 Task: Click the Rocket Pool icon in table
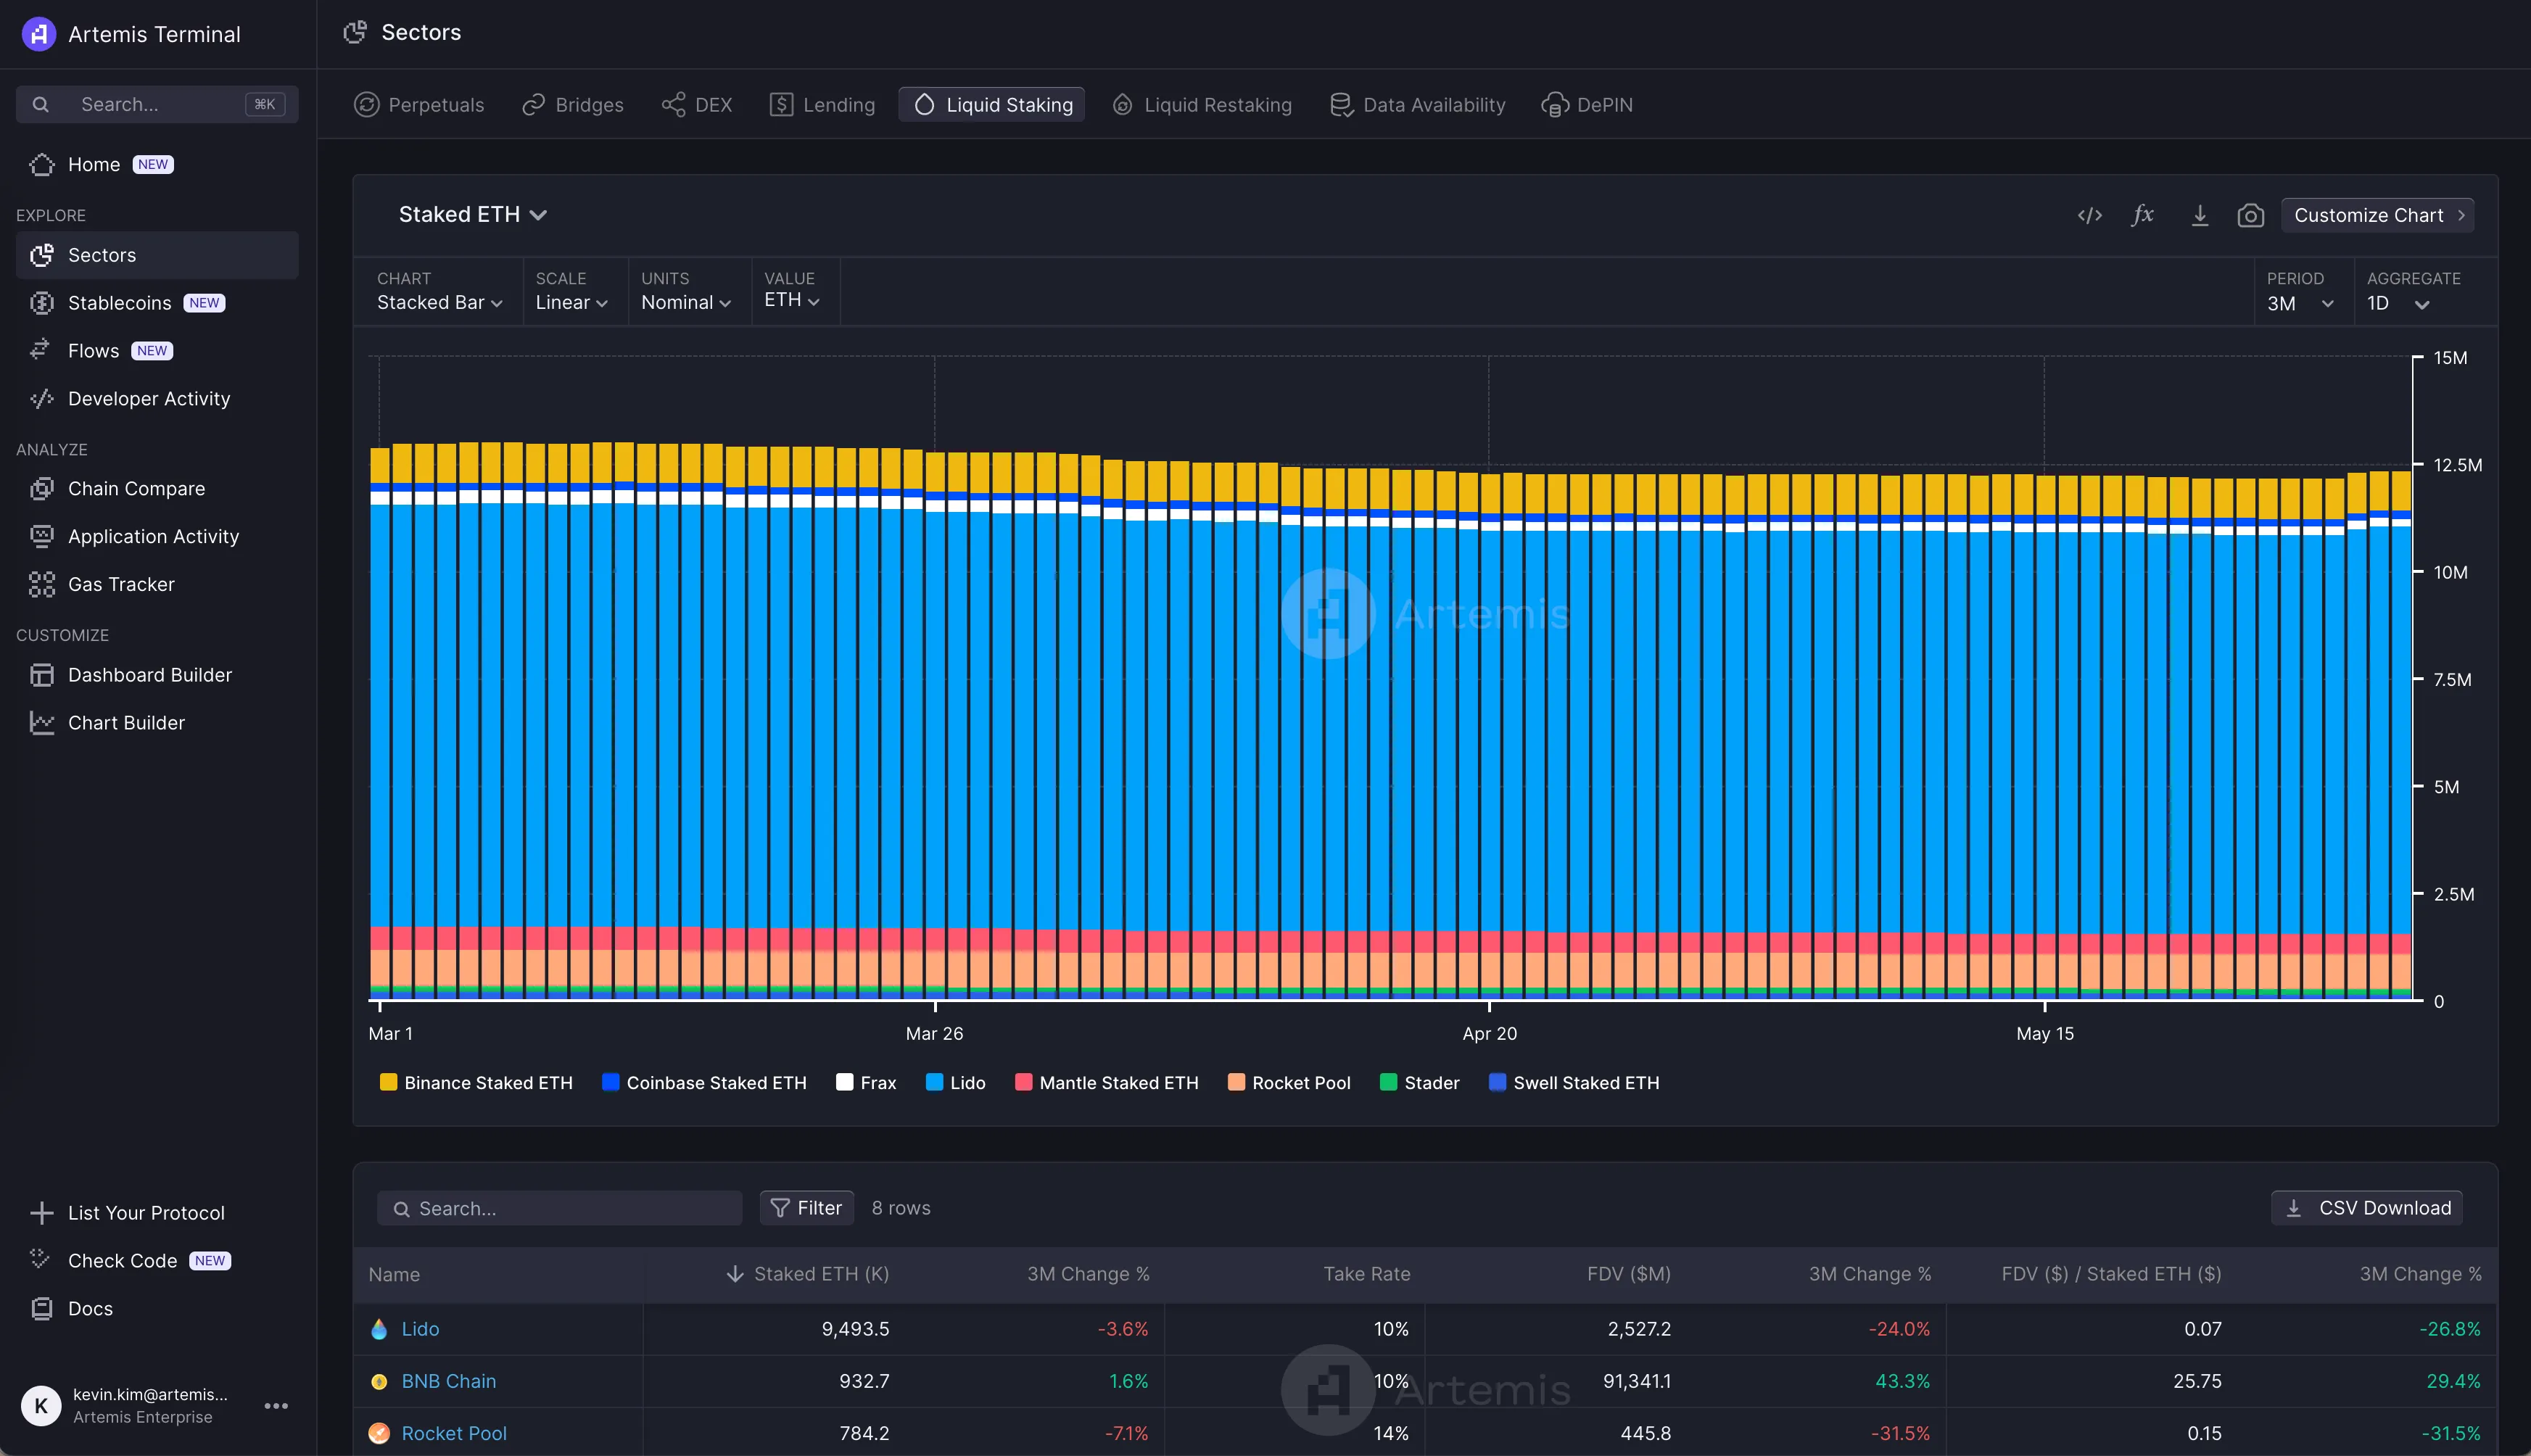tap(379, 1433)
